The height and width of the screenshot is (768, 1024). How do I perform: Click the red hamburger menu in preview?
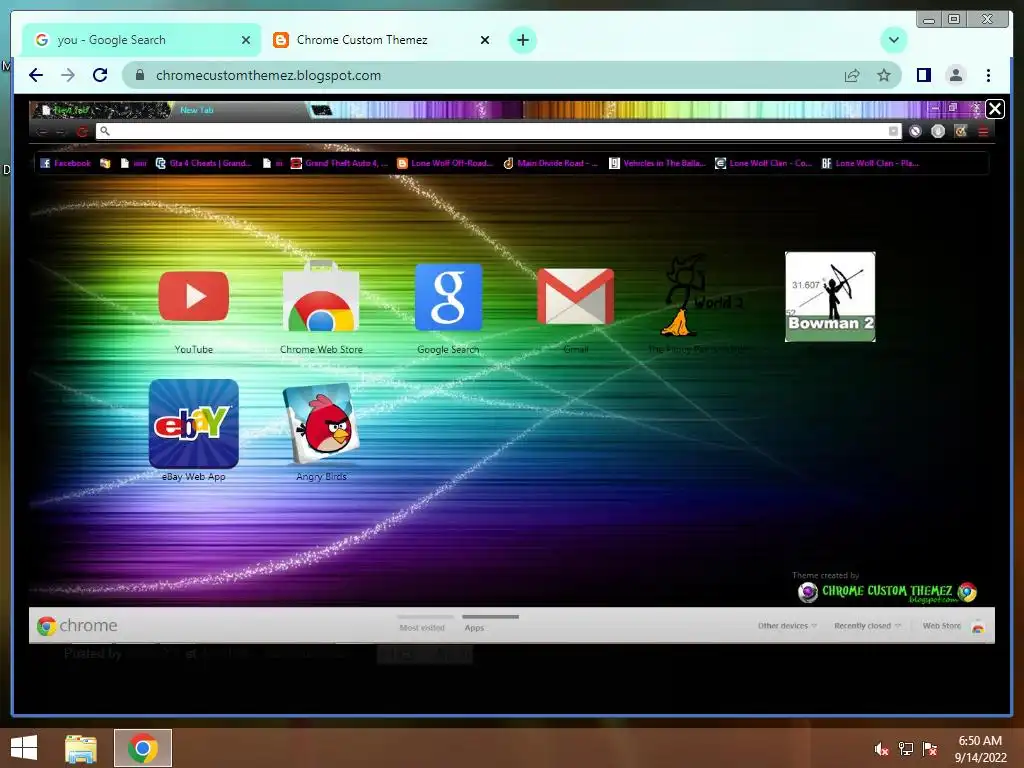pos(983,132)
